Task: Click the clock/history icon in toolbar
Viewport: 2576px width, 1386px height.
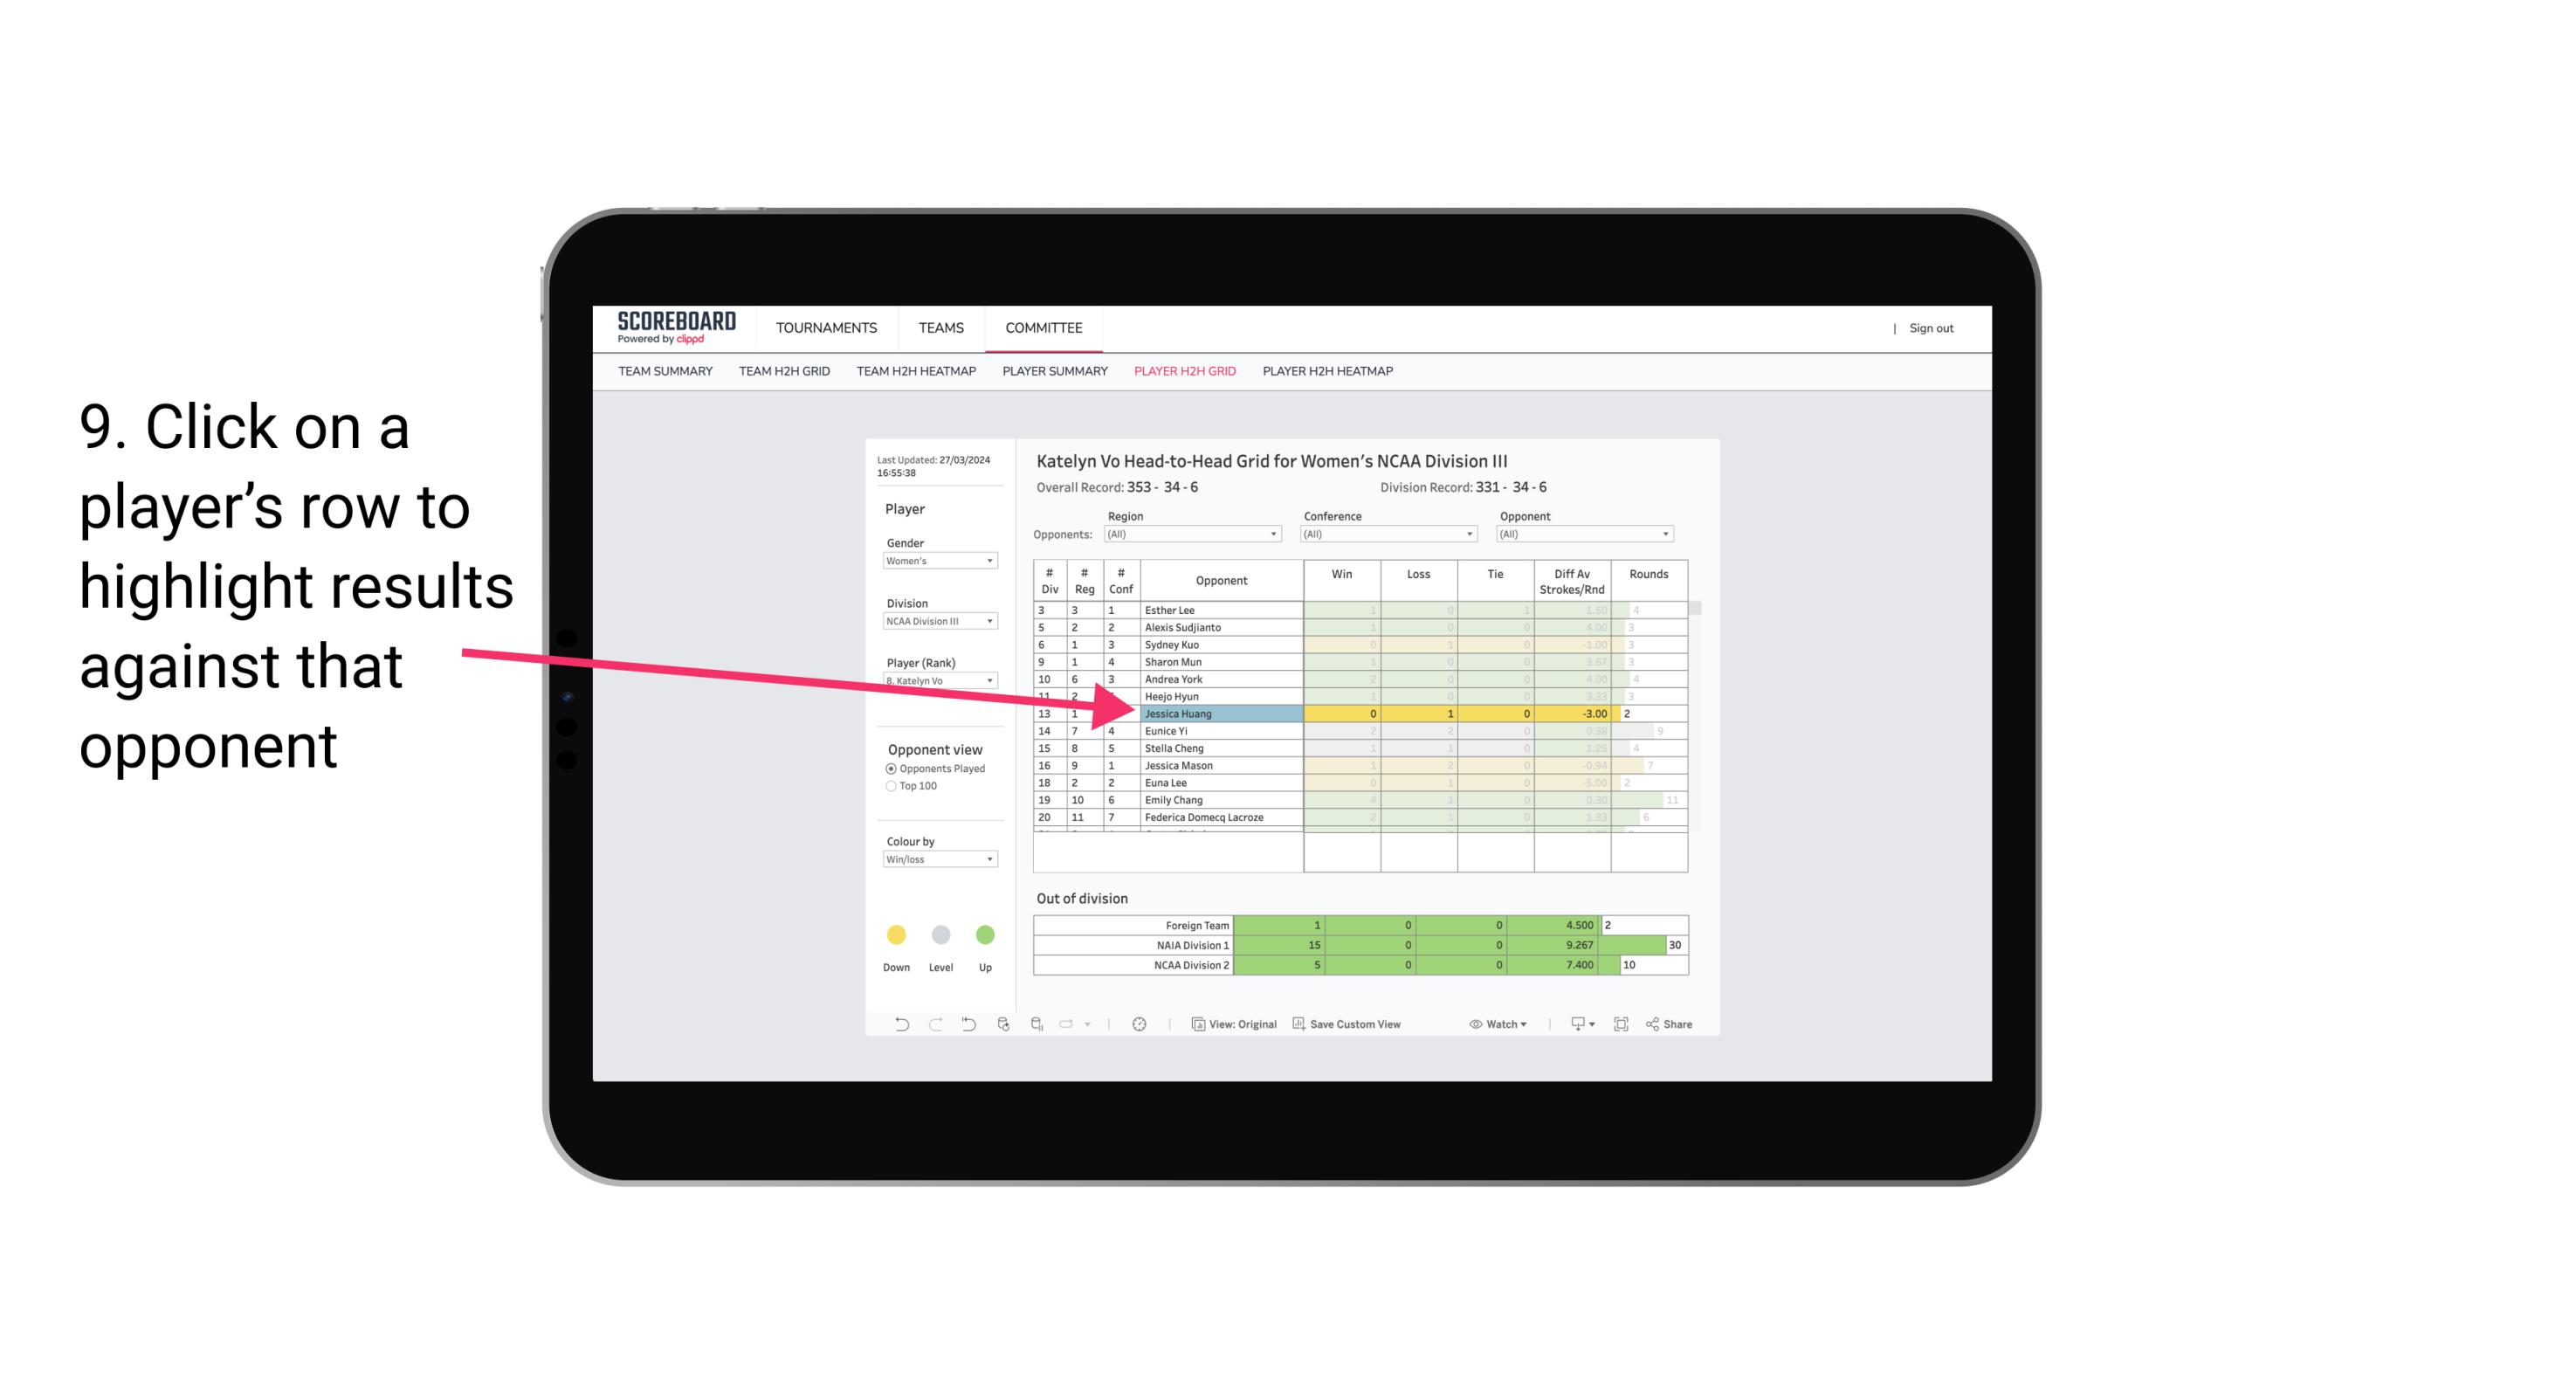Action: coord(1141,1024)
